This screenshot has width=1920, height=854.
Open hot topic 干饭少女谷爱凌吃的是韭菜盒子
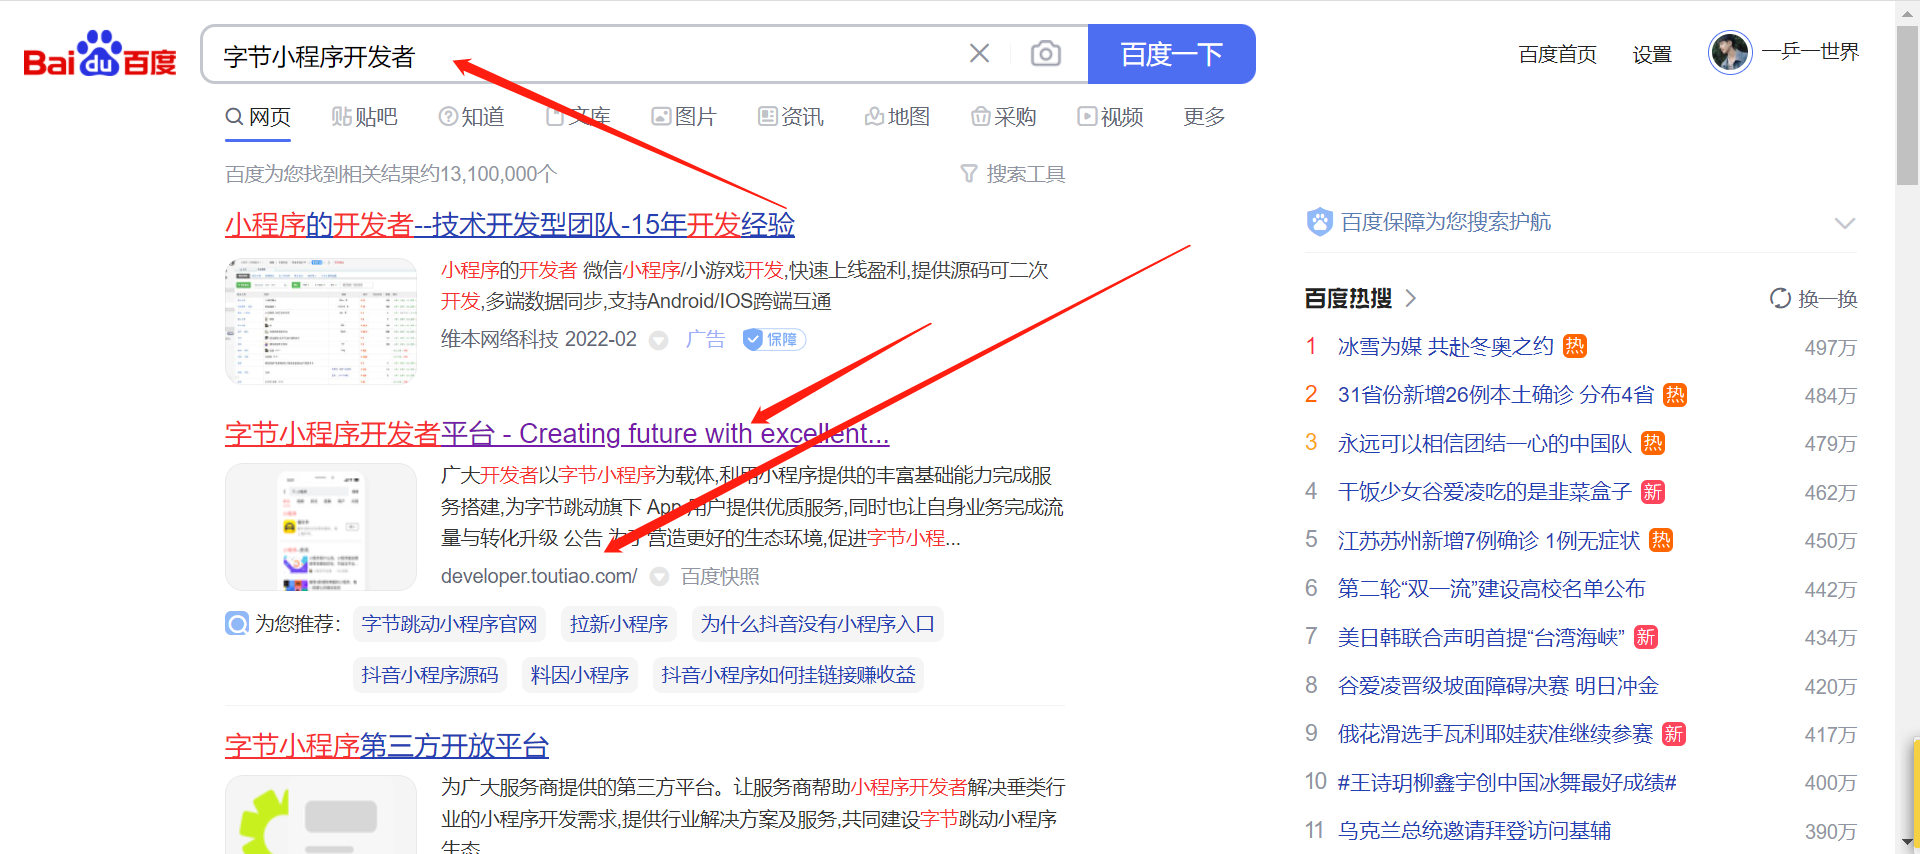(x=1485, y=492)
